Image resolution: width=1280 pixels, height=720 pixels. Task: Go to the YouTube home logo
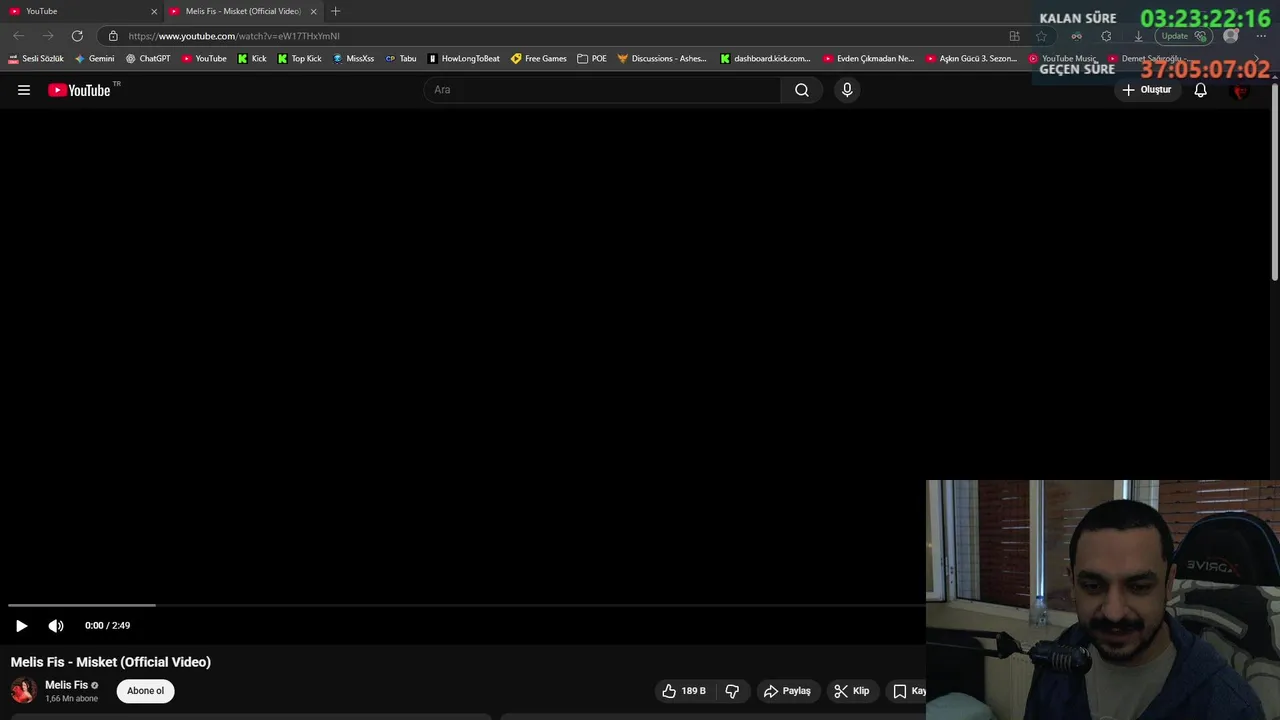(80, 90)
